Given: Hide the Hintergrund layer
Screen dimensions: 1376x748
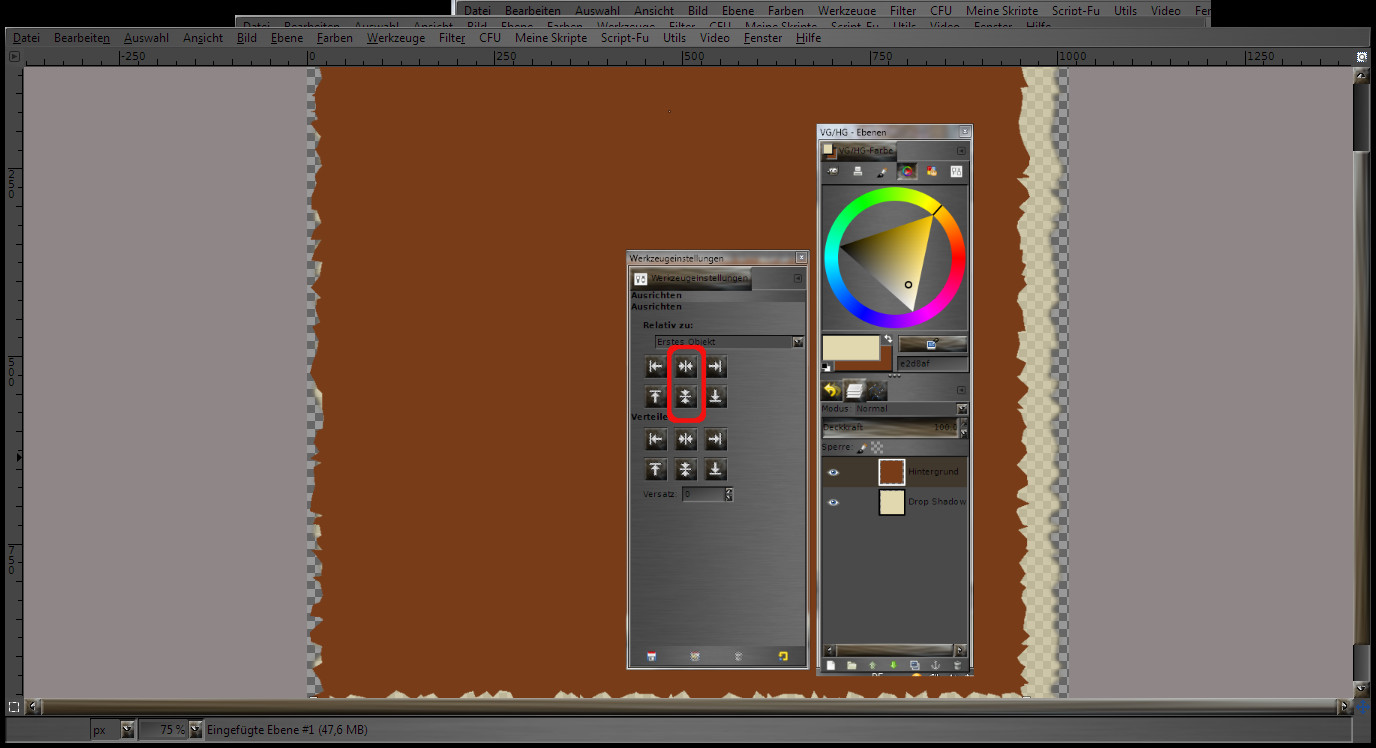Looking at the screenshot, I should [833, 472].
